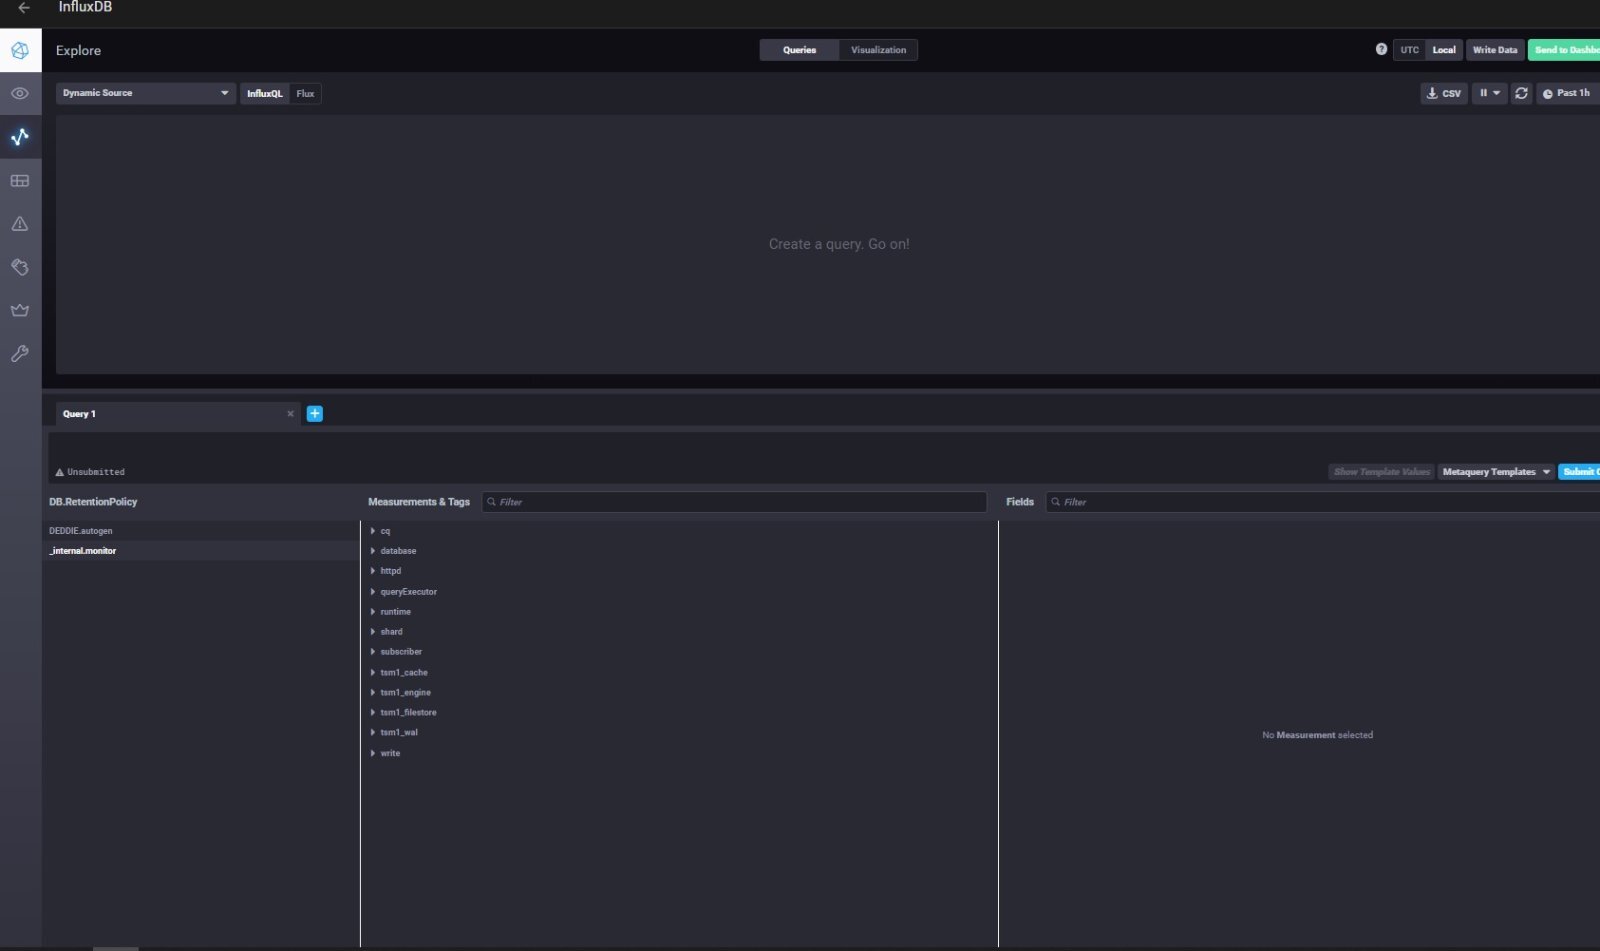The width and height of the screenshot is (1600, 951).
Task: Click the Write Data button
Action: [1494, 50]
